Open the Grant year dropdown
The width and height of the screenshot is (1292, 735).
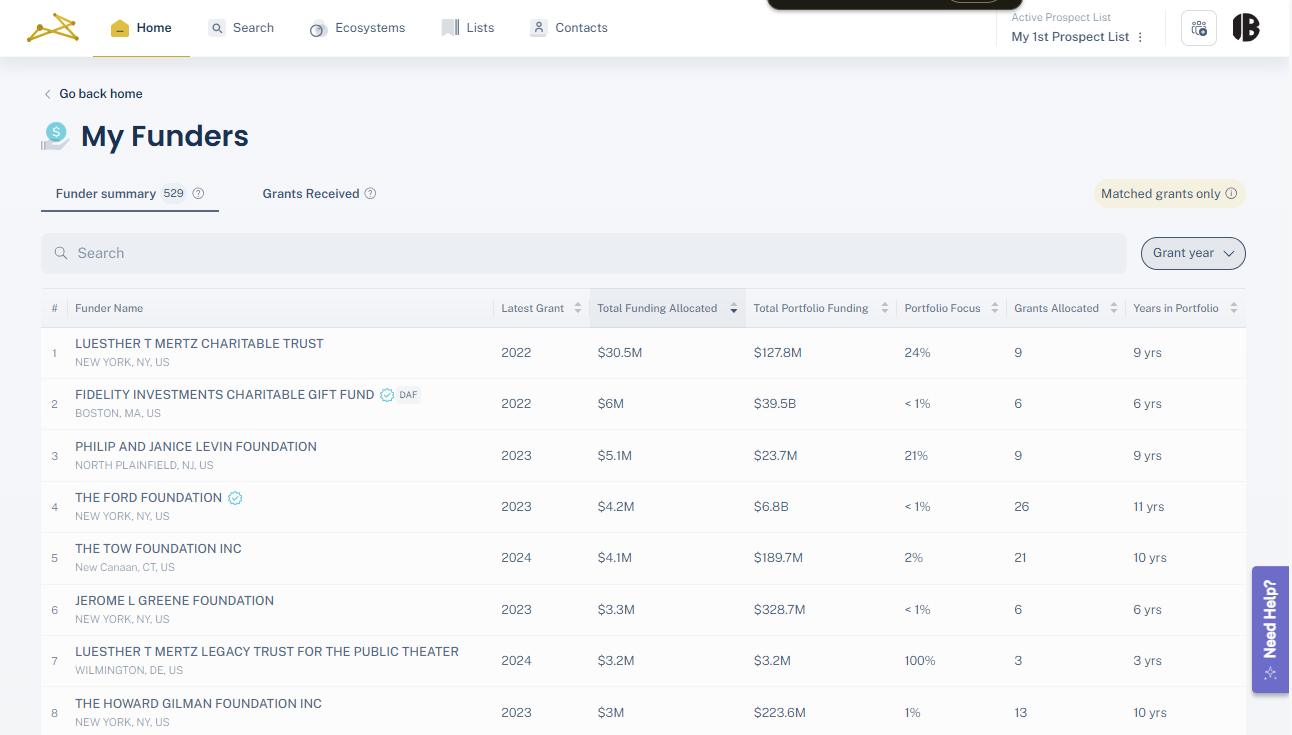pyautogui.click(x=1193, y=253)
